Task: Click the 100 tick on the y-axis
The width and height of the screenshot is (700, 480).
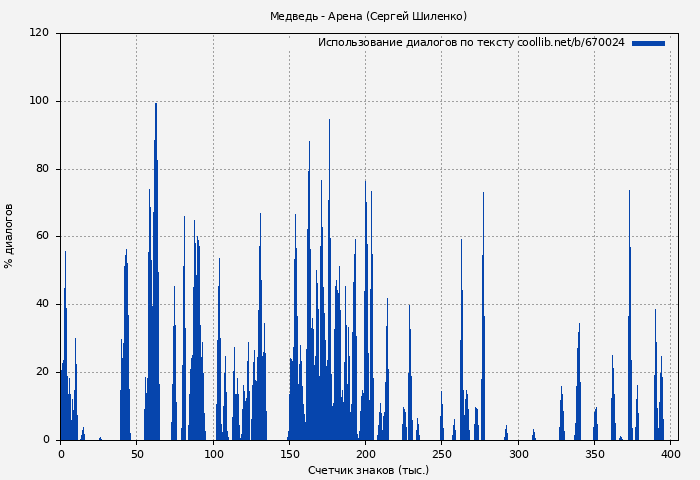Action: 39,101
